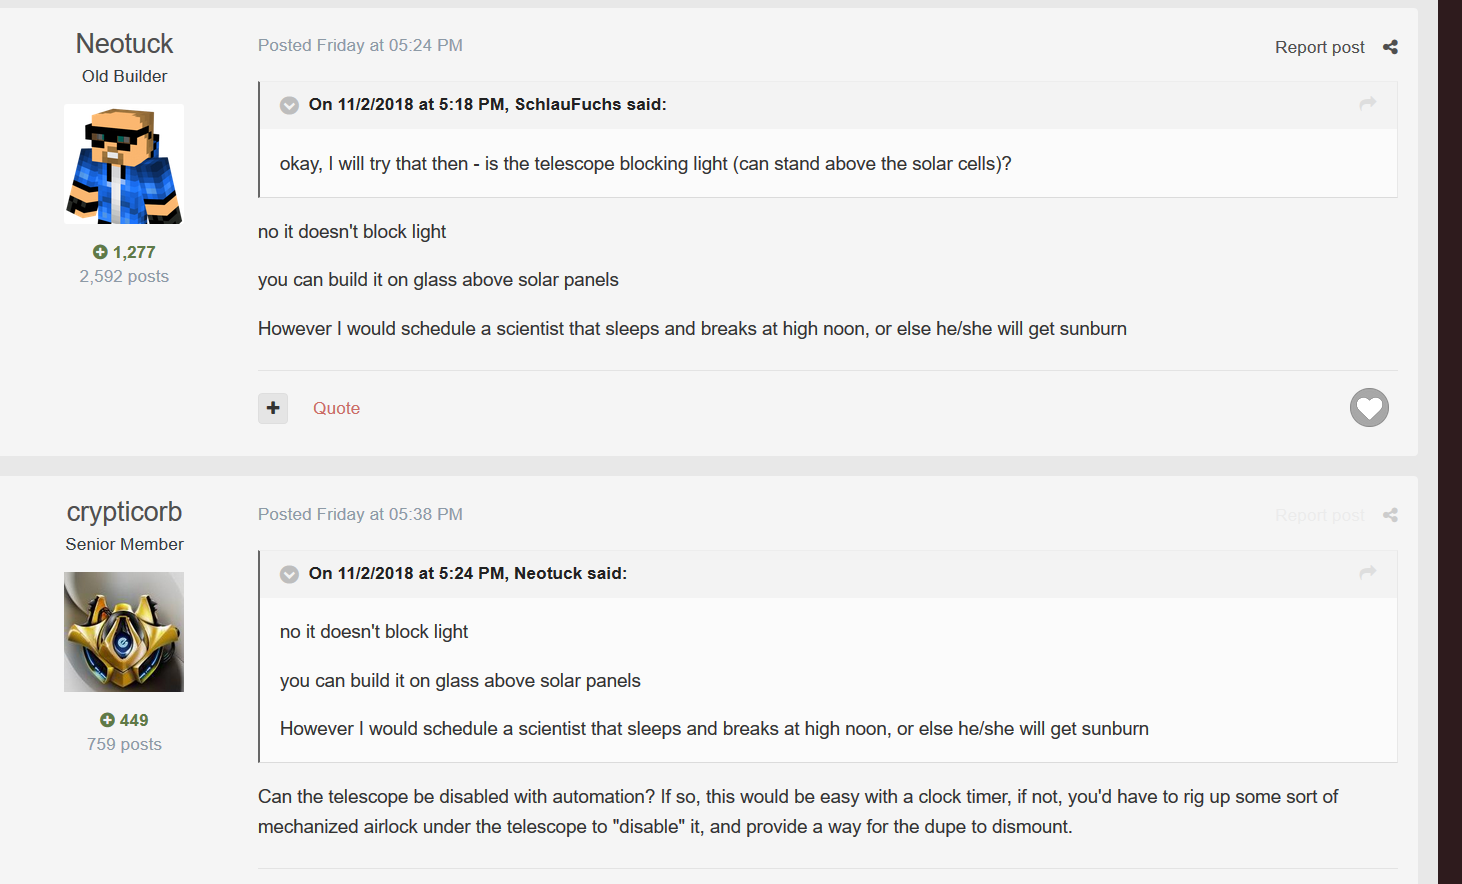Go to Neotuck's quoted post arrow
Screen dimensions: 1462x884
pos(1367,573)
